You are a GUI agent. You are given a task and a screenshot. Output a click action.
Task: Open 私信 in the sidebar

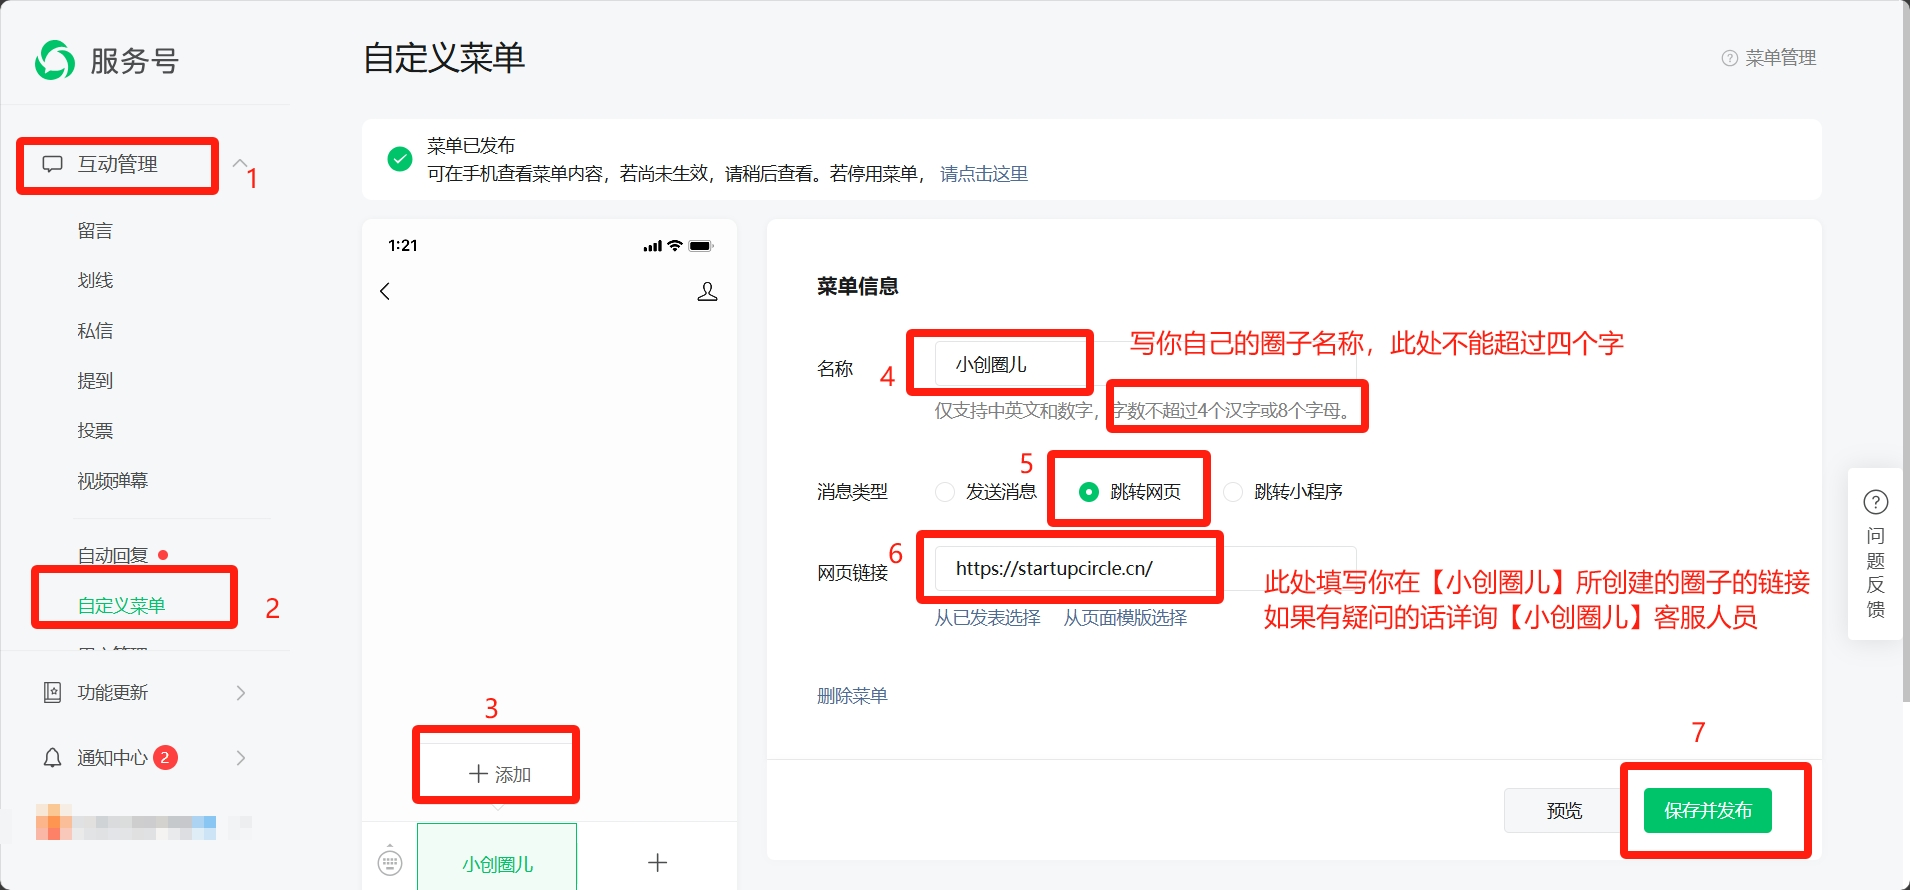(x=95, y=331)
